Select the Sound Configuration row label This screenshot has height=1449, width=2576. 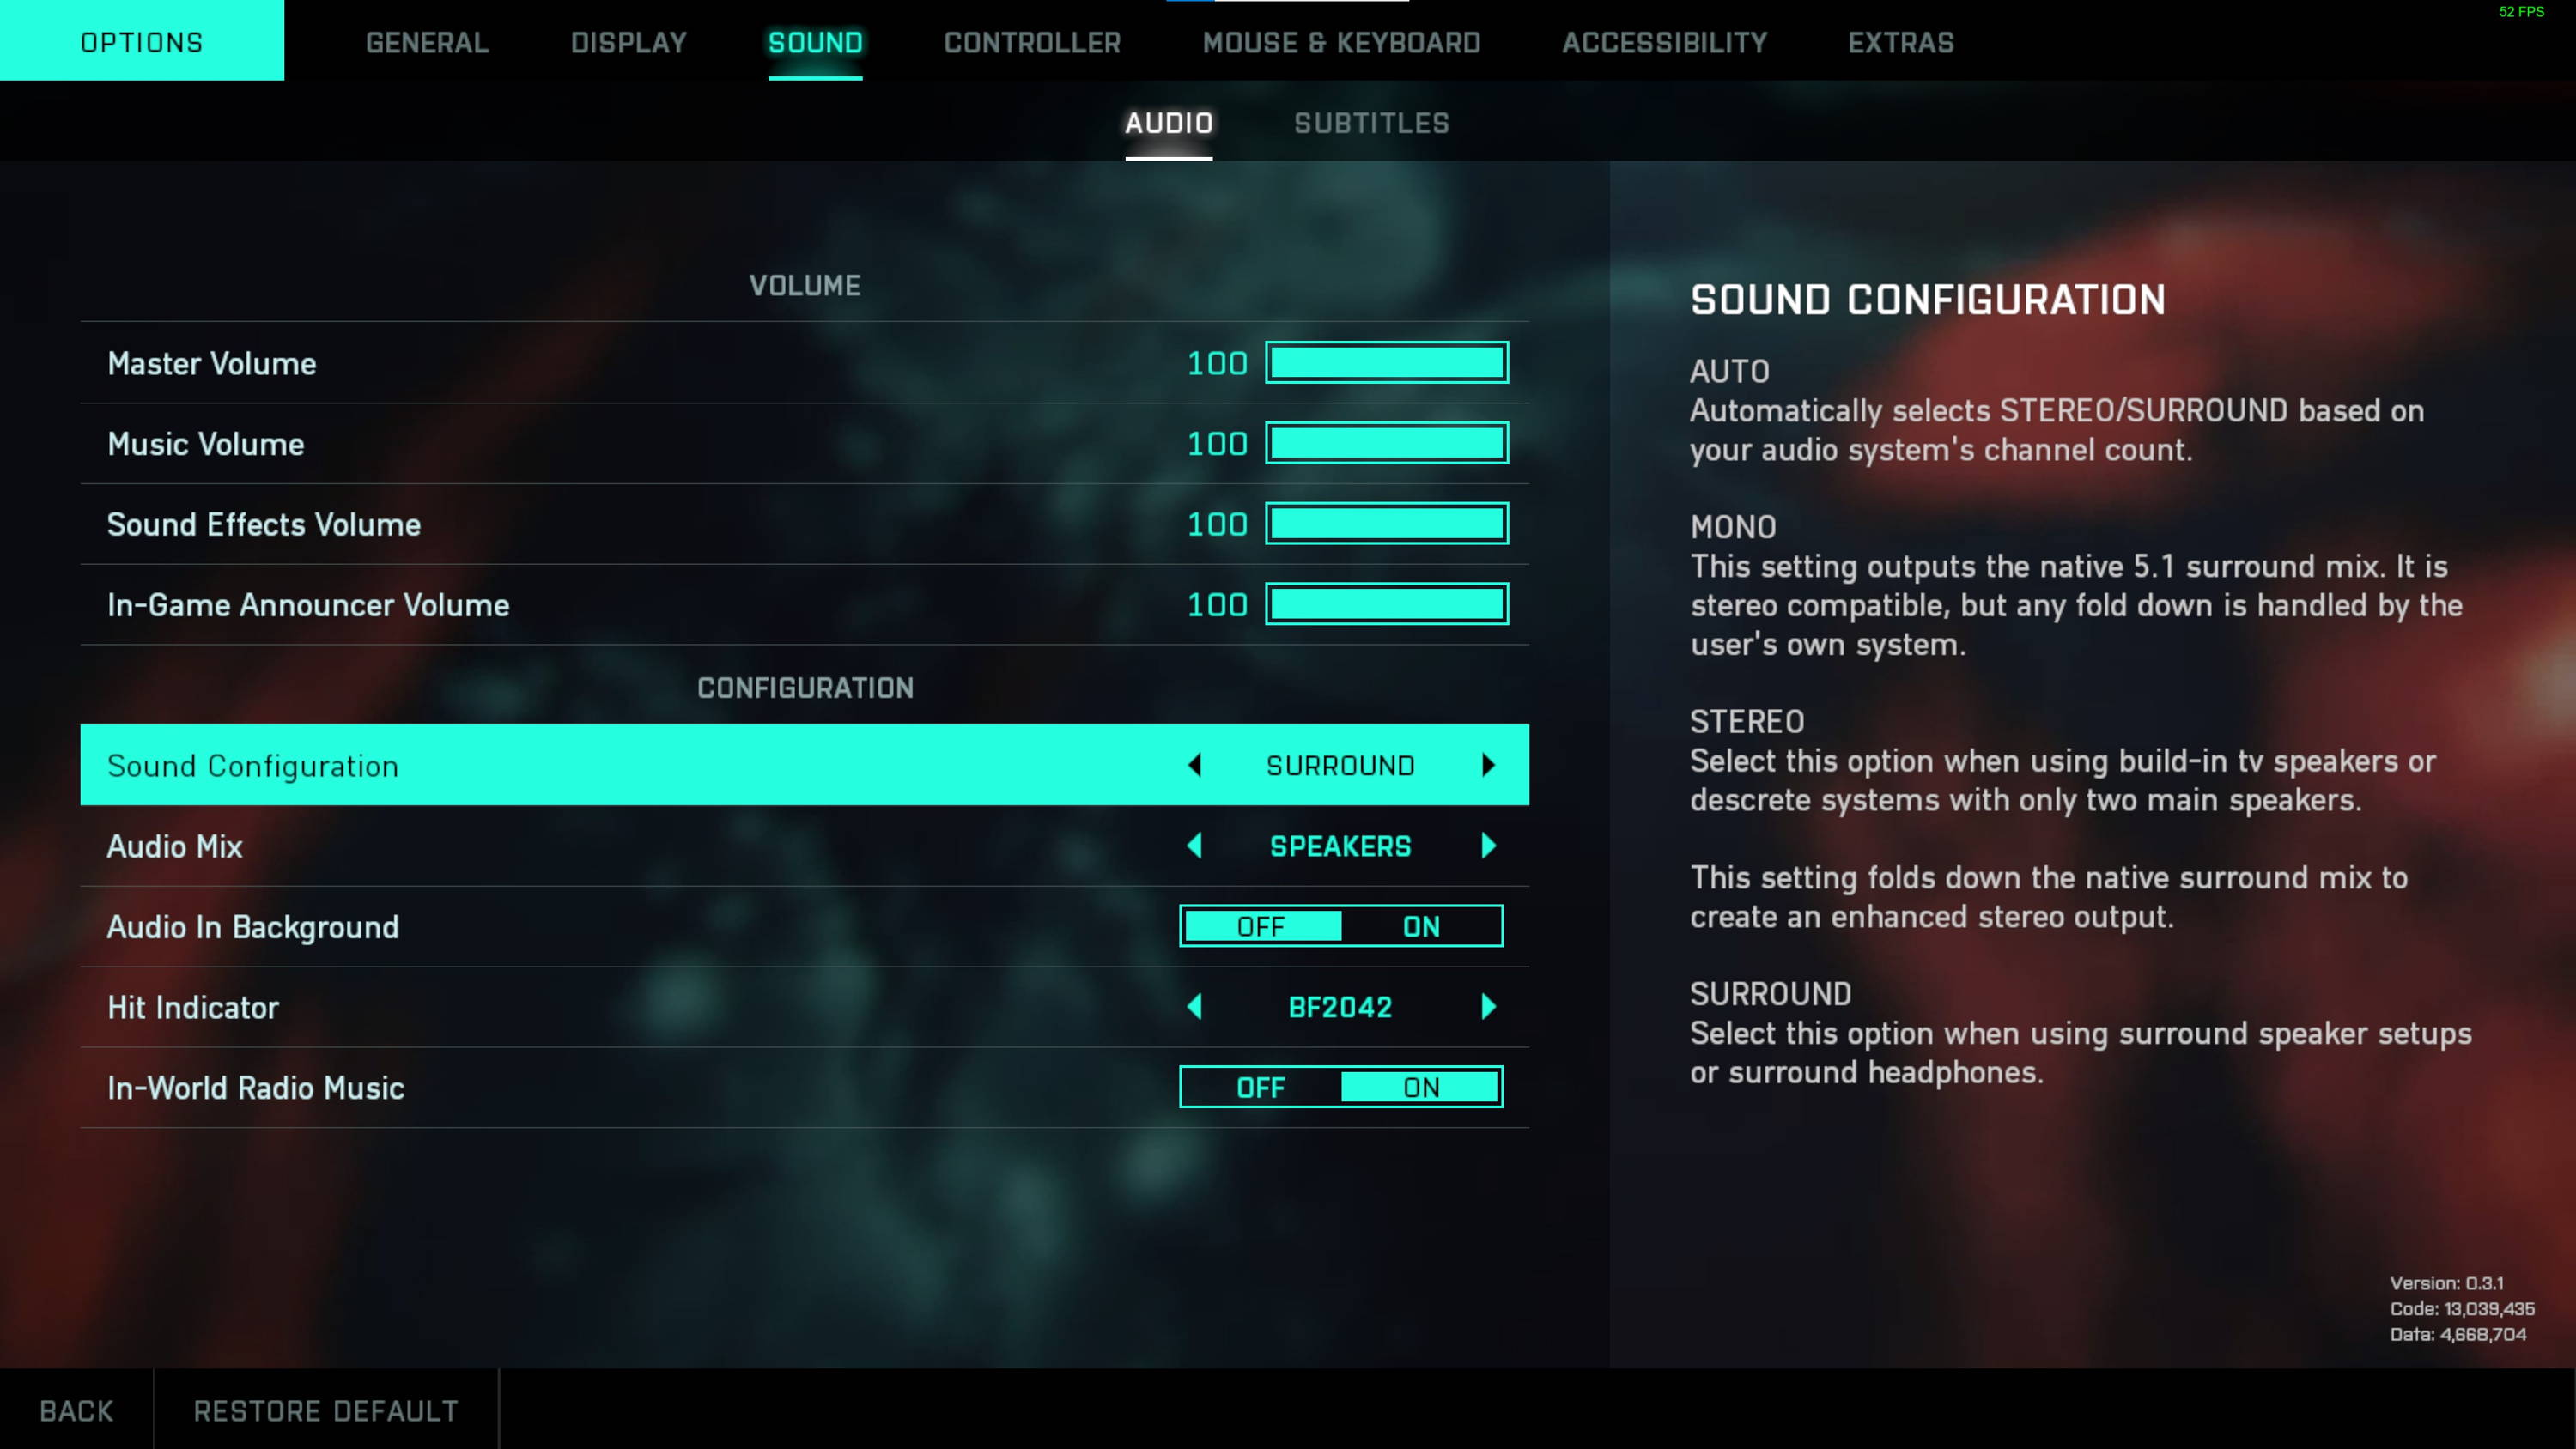(253, 766)
